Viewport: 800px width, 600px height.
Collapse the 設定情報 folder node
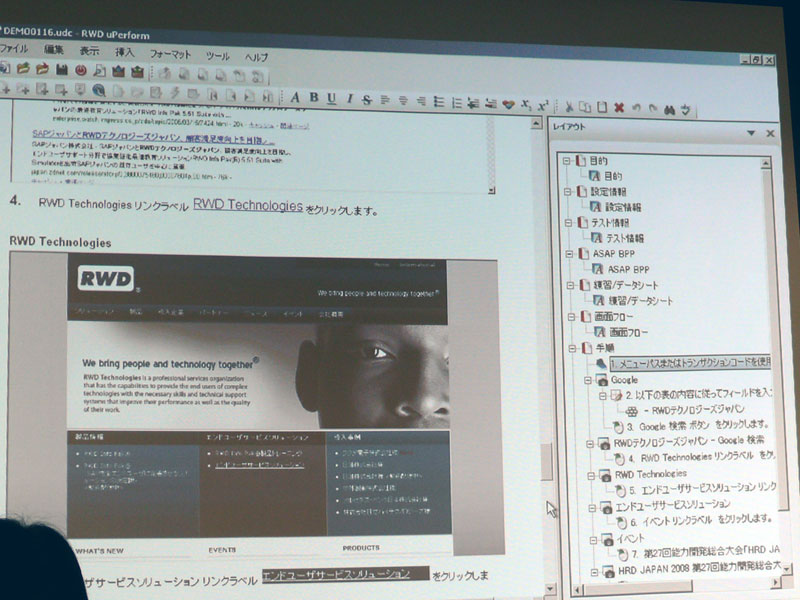point(567,191)
